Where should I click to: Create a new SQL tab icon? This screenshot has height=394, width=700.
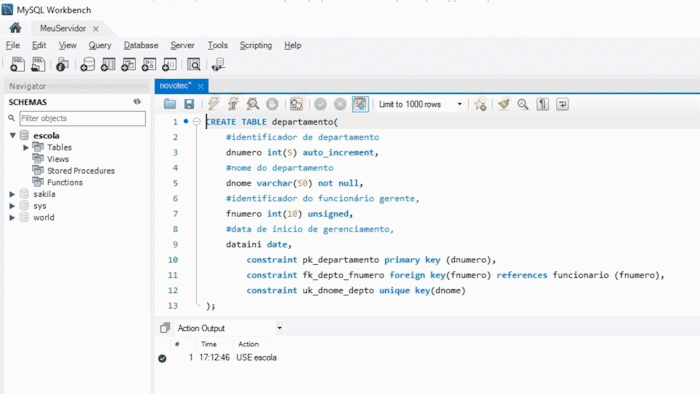tap(17, 65)
